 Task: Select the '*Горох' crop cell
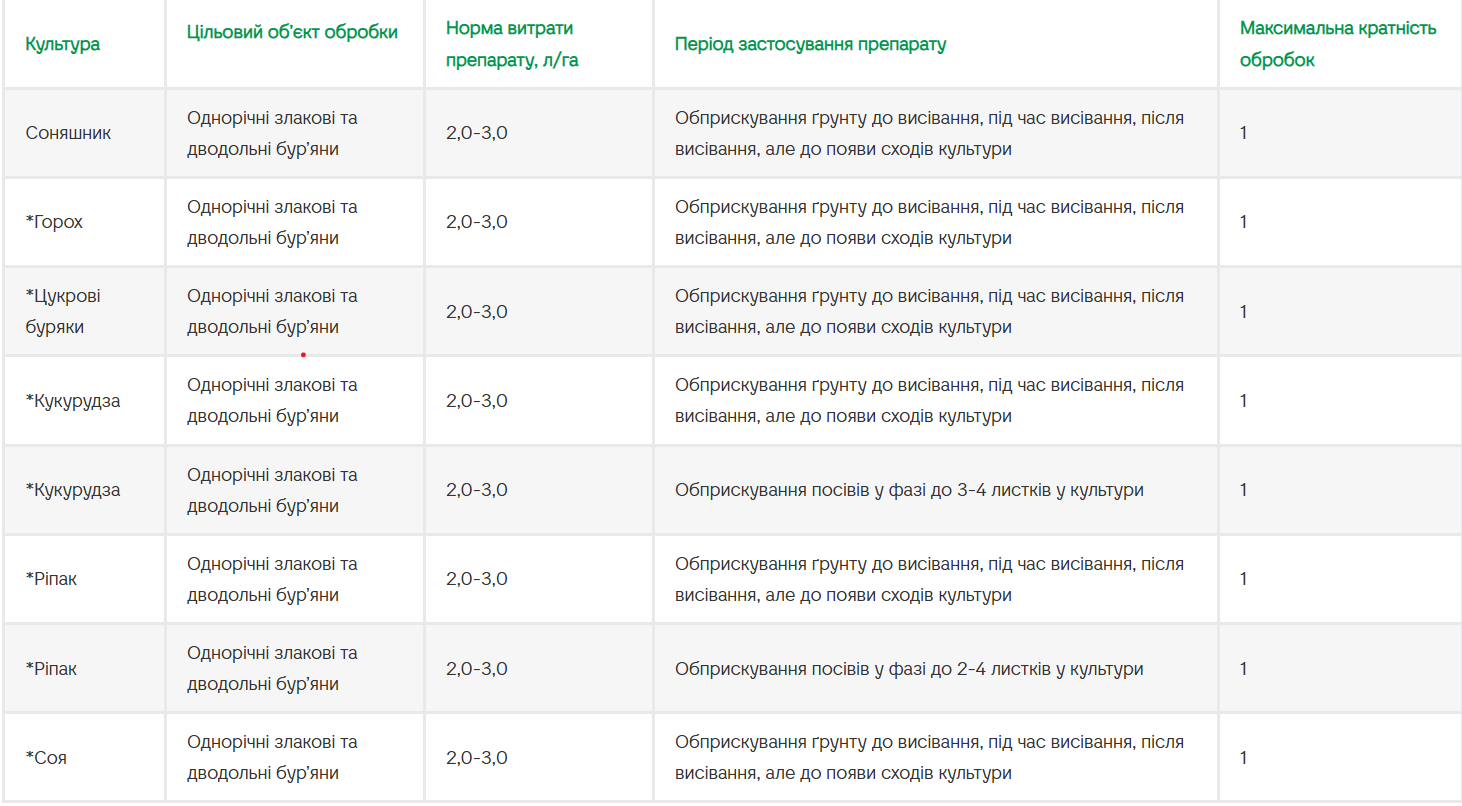click(x=54, y=222)
